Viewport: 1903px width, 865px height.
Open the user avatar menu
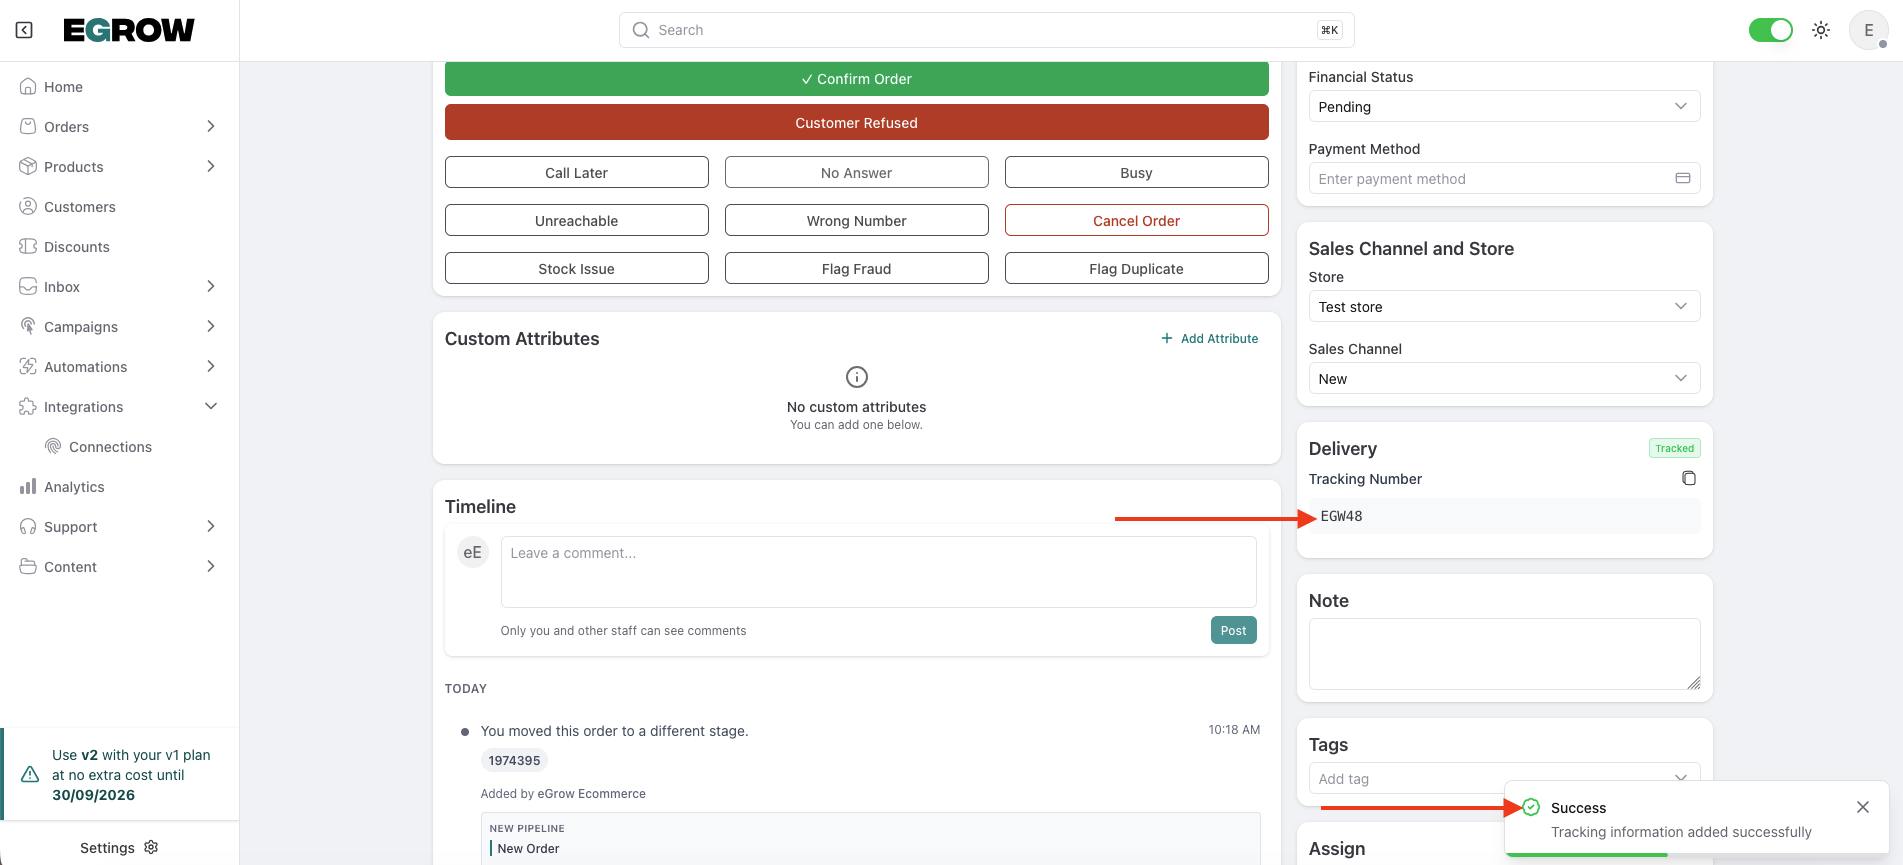pyautogui.click(x=1868, y=30)
